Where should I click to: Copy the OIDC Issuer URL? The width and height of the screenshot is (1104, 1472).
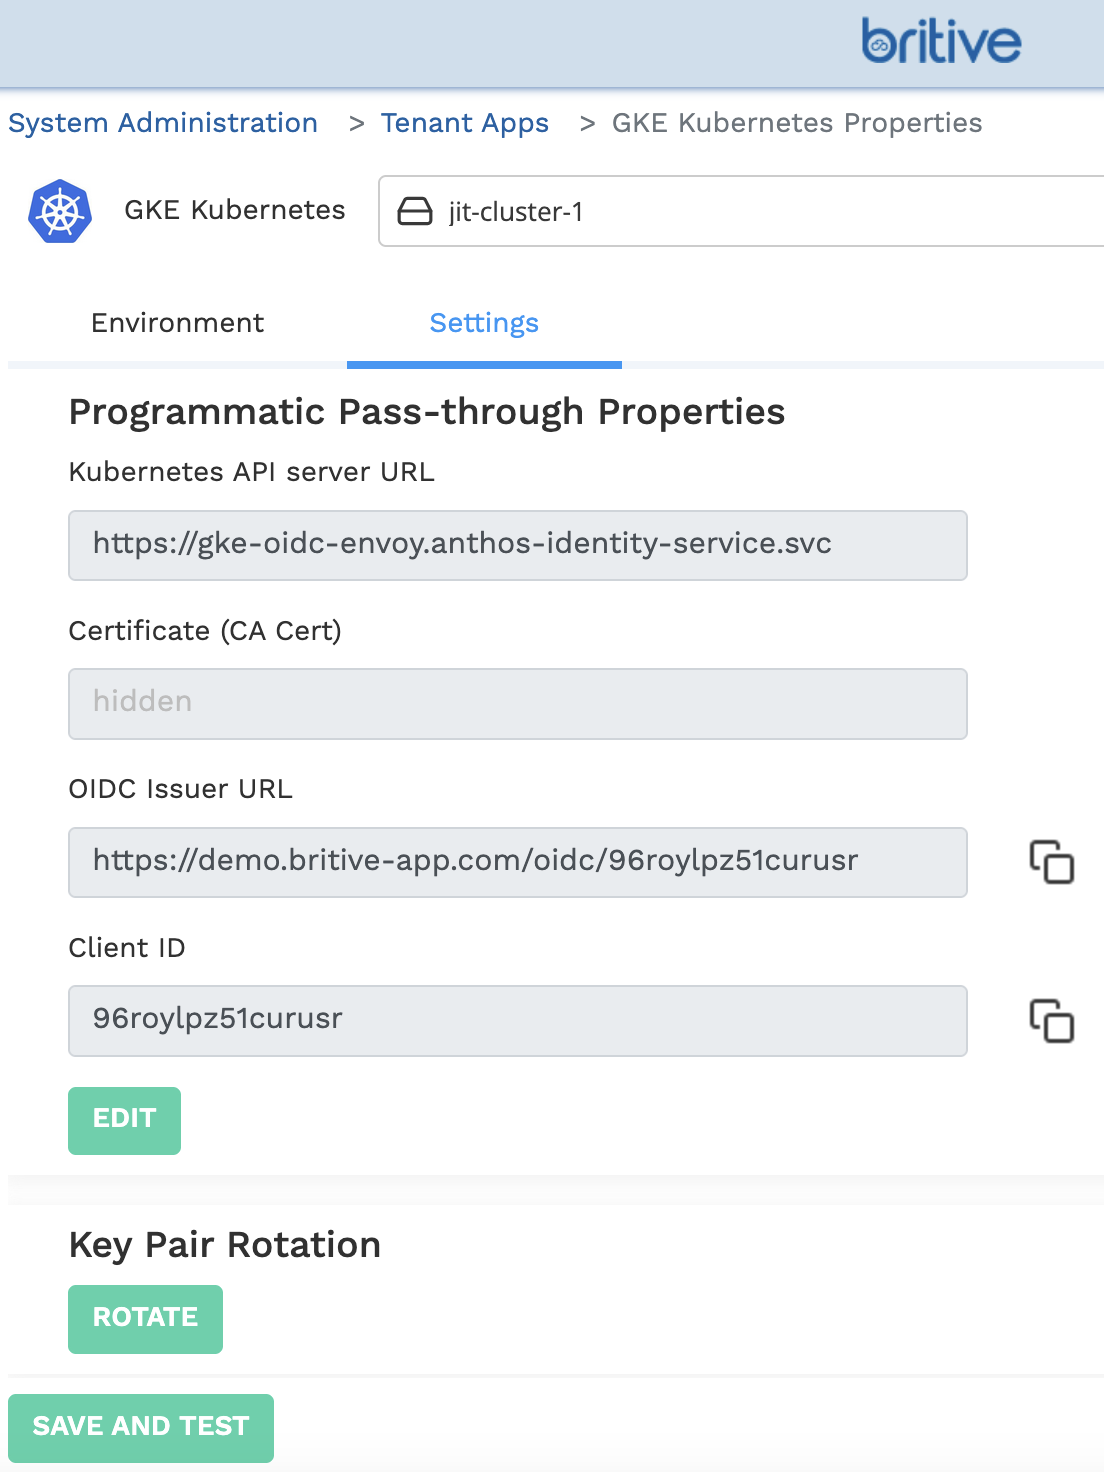point(1051,862)
